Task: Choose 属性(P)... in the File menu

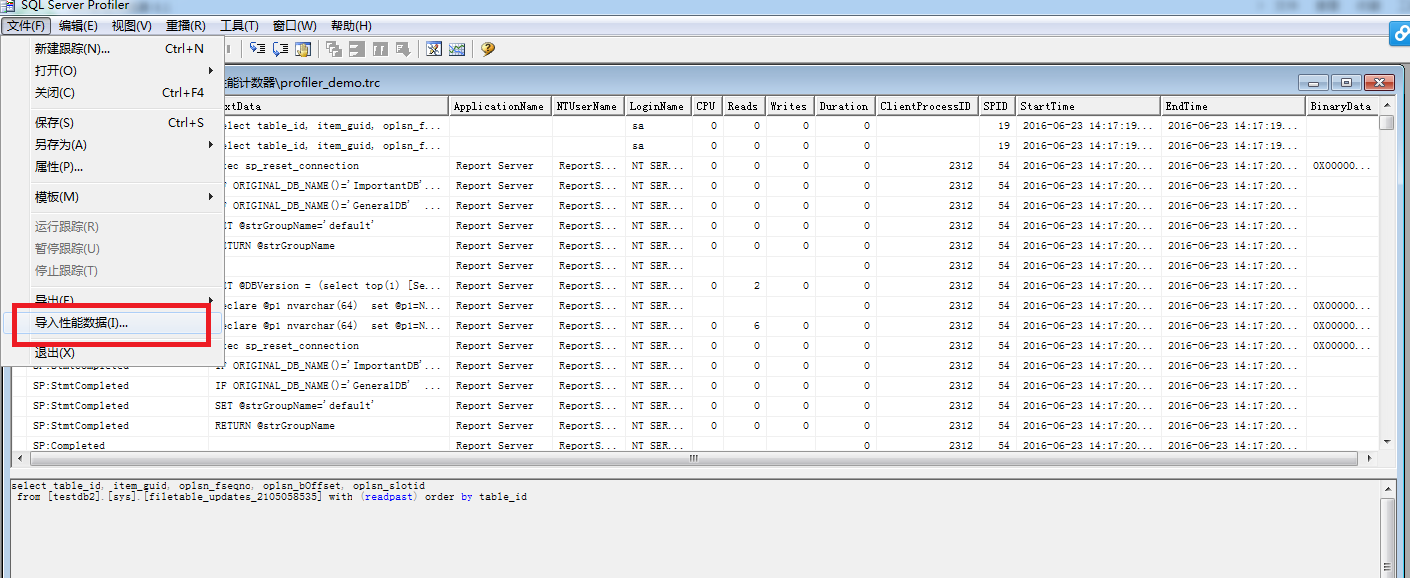Action: (x=114, y=166)
